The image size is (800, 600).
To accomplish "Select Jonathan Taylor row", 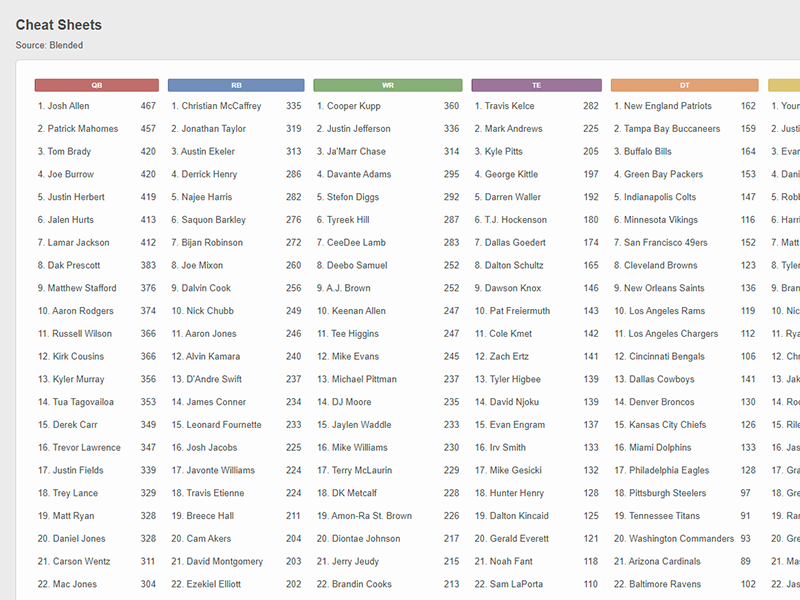I will [x=236, y=129].
